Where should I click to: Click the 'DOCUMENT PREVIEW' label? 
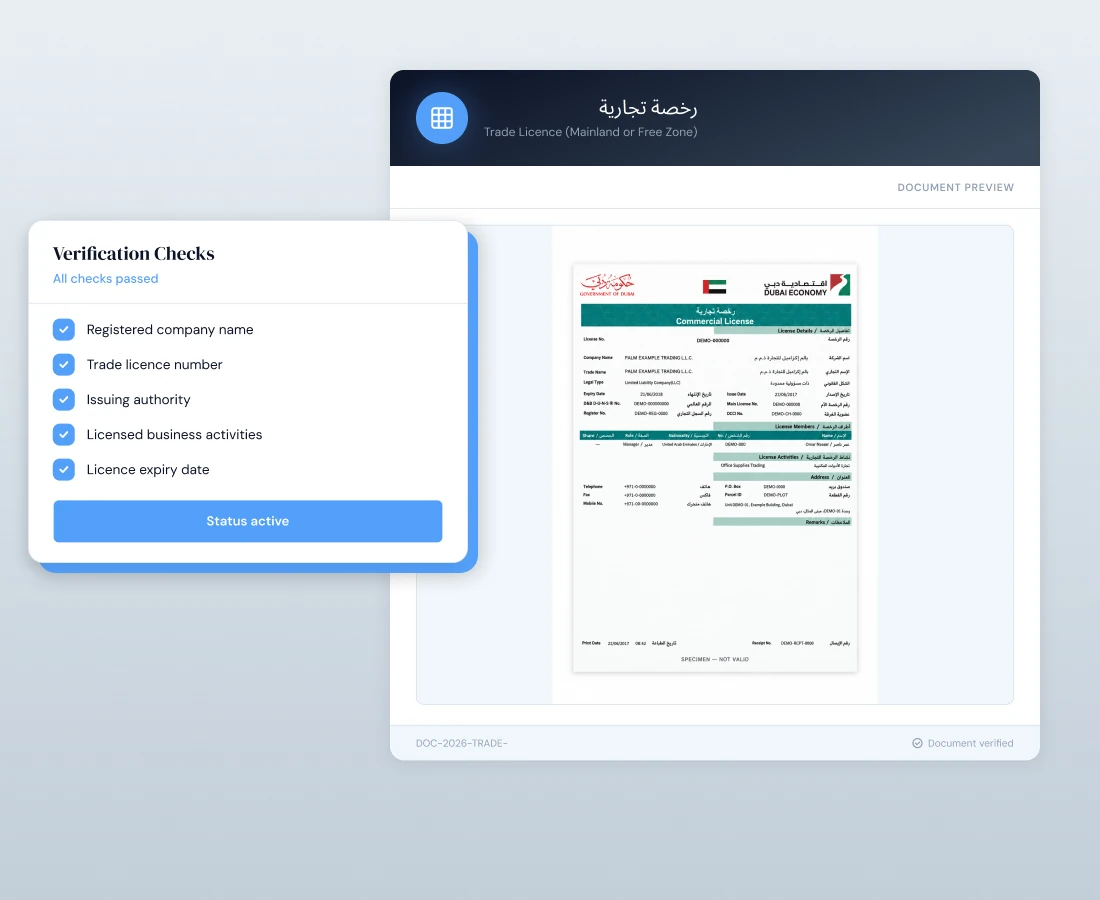955,187
